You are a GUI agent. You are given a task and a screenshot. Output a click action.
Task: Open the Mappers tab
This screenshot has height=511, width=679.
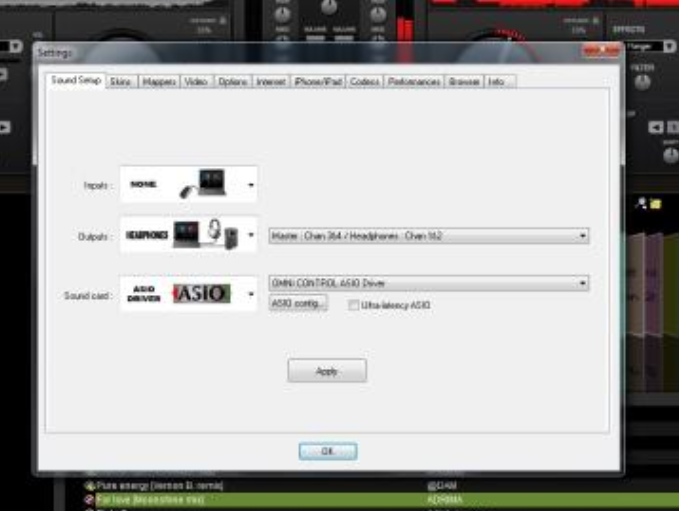pyautogui.click(x=159, y=81)
